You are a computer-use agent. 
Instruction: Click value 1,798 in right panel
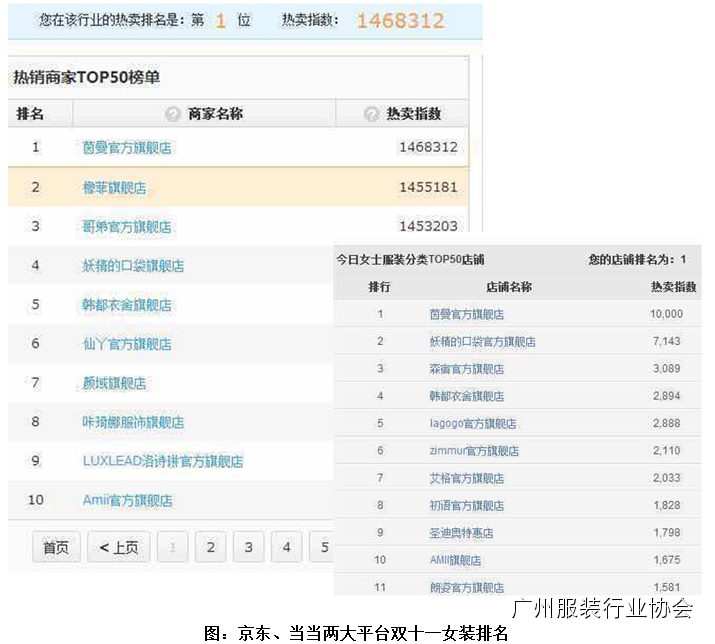(x=667, y=533)
